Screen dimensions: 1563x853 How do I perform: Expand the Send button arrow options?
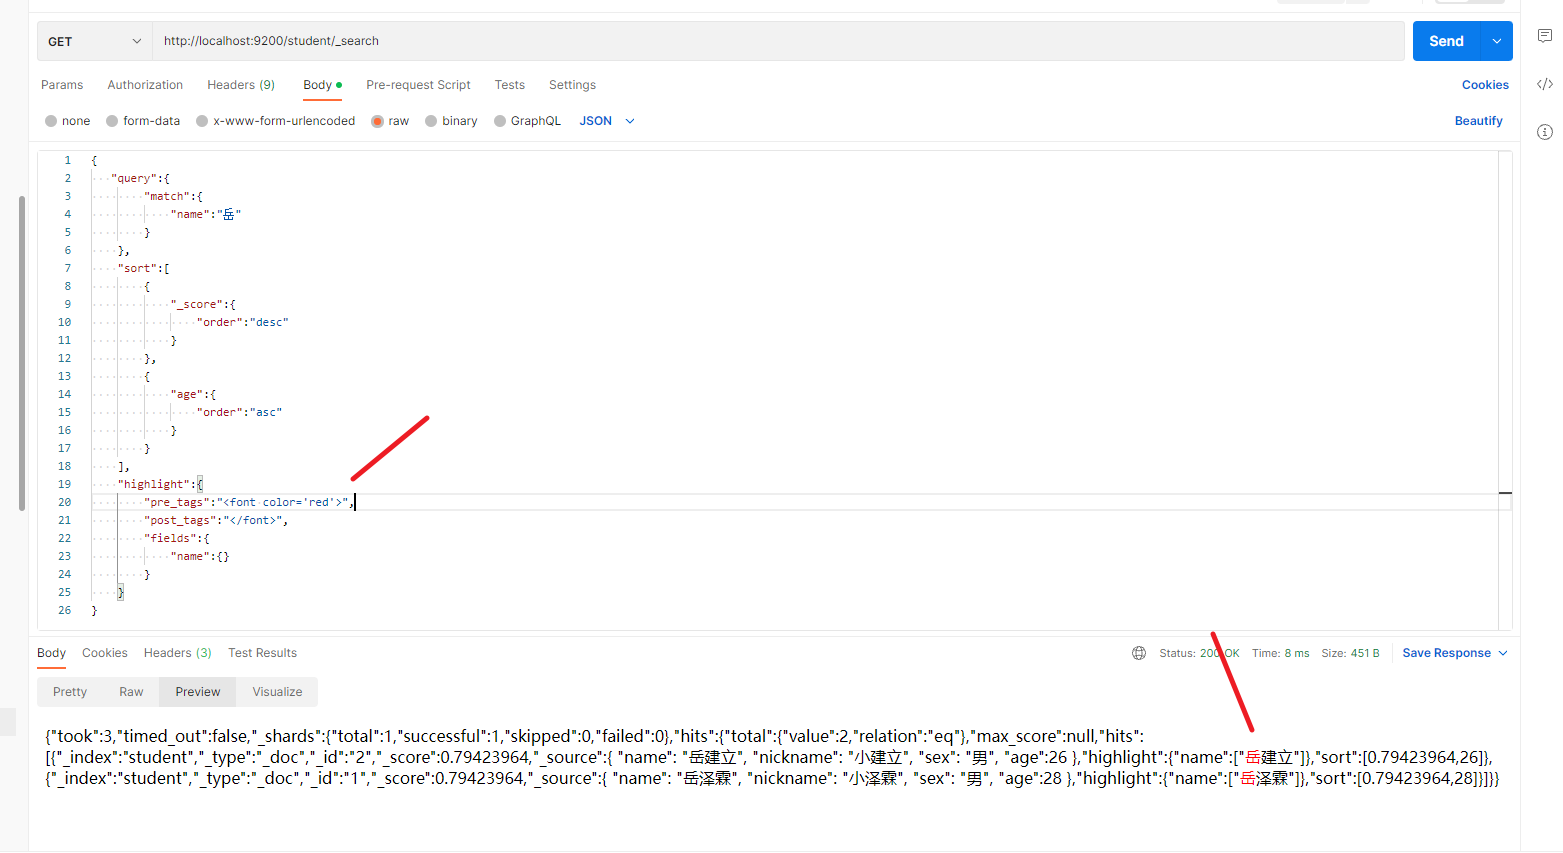click(x=1497, y=41)
